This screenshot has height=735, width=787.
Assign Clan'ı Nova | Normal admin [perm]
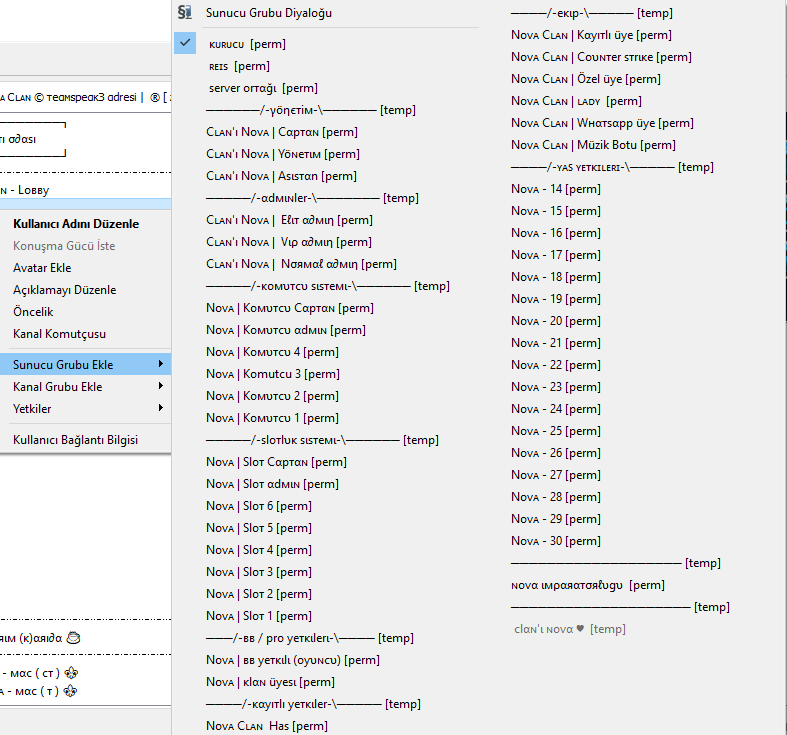(301, 264)
